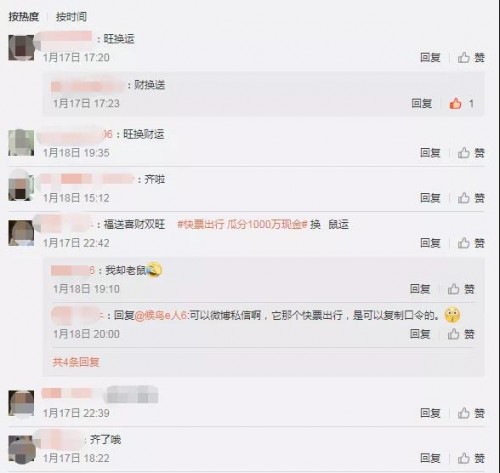Open avatar of the 旺换财运 commenter
Image resolution: width=500 pixels, height=473 pixels.
tap(21, 143)
